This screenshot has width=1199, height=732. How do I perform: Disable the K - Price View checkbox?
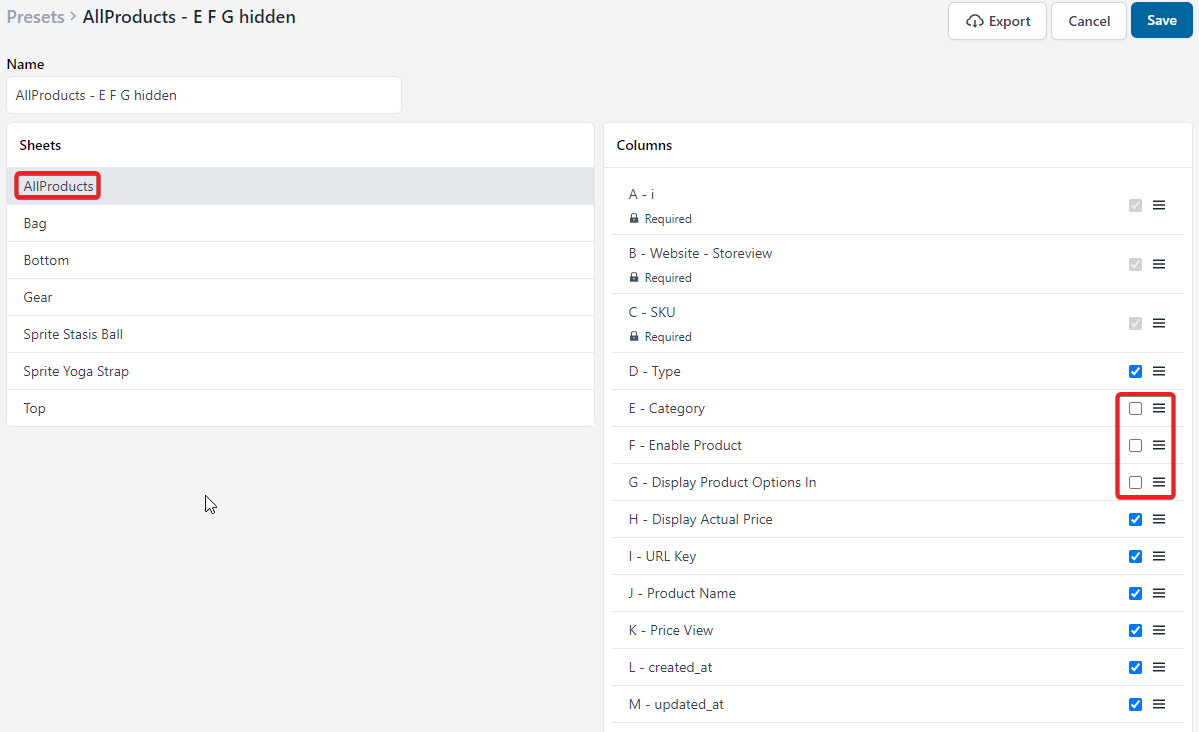pos(1136,630)
